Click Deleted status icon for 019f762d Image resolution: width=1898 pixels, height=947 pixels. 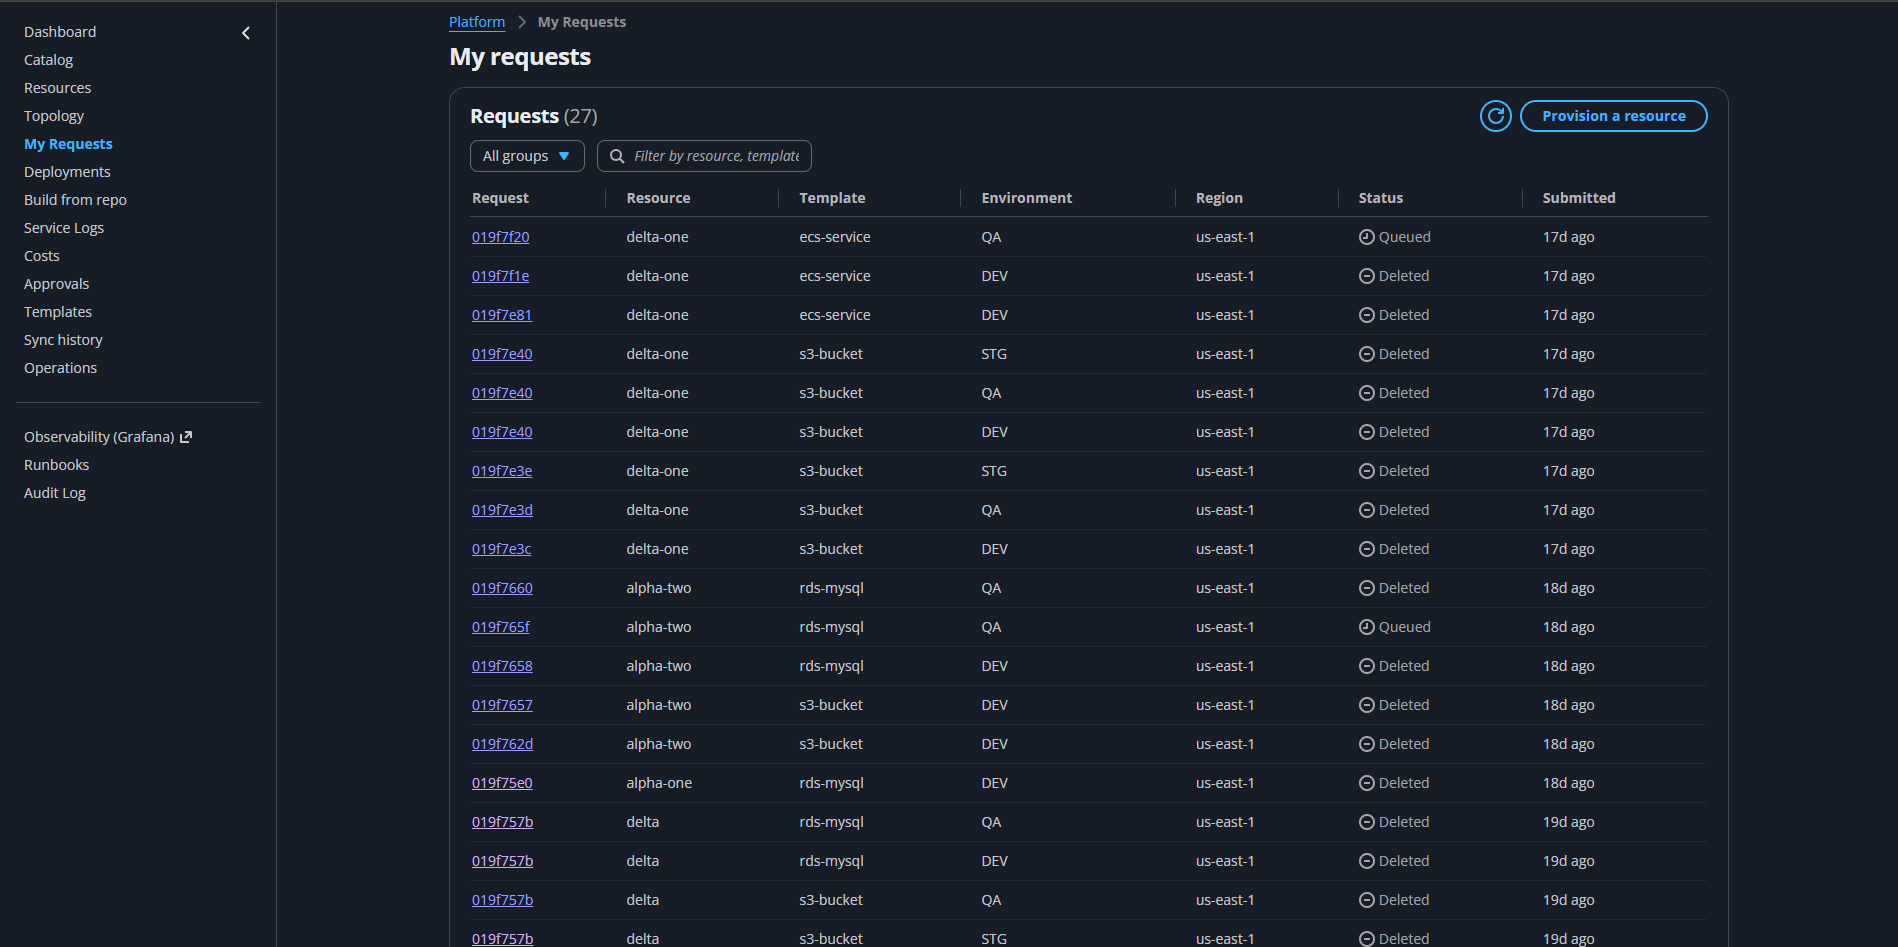[x=1366, y=744]
